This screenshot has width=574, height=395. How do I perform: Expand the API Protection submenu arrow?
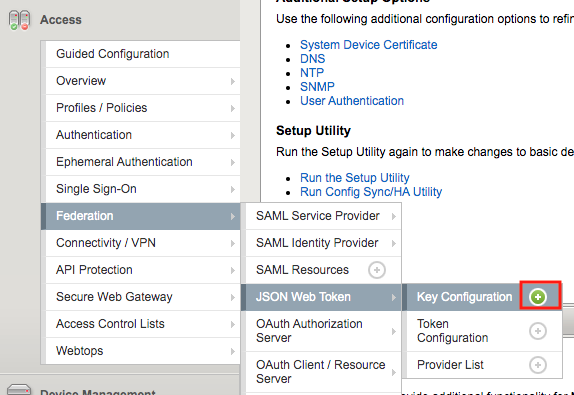[233, 271]
